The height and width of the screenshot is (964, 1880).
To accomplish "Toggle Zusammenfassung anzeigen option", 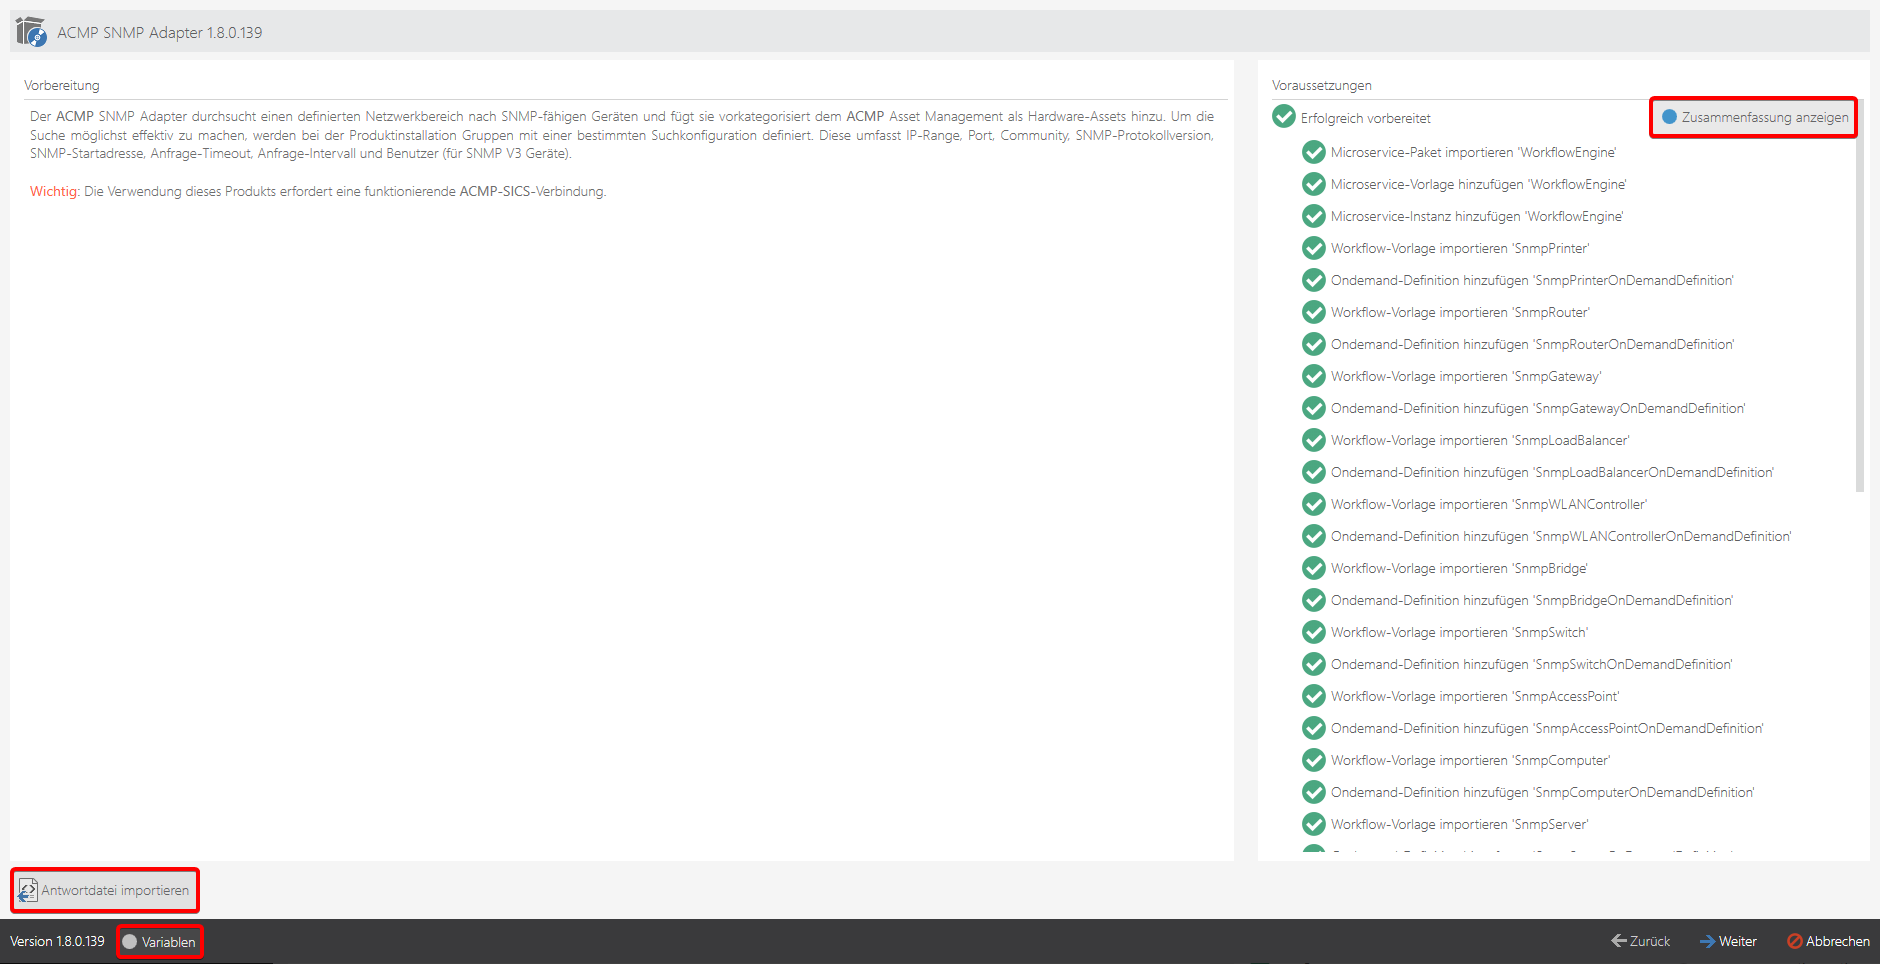I will (1669, 117).
